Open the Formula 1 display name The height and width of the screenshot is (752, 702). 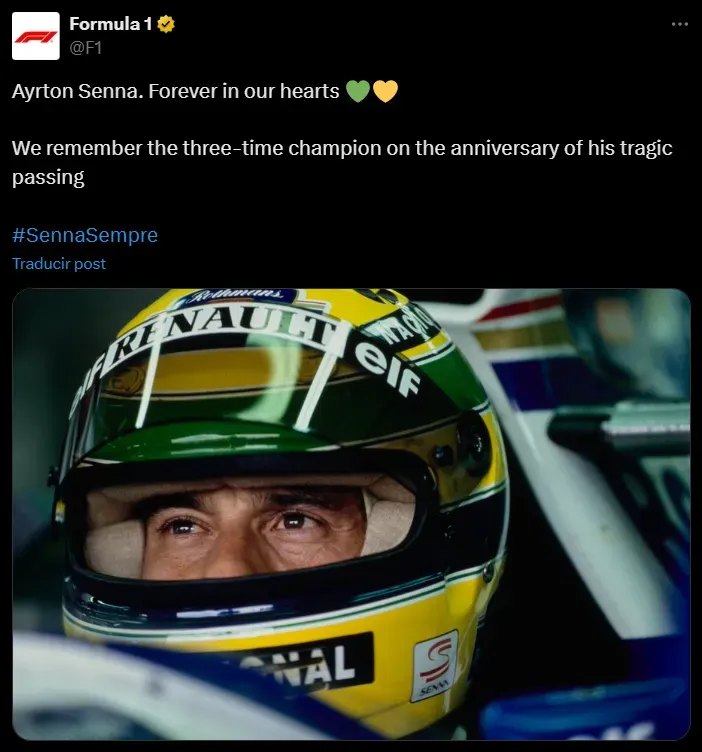coord(110,24)
